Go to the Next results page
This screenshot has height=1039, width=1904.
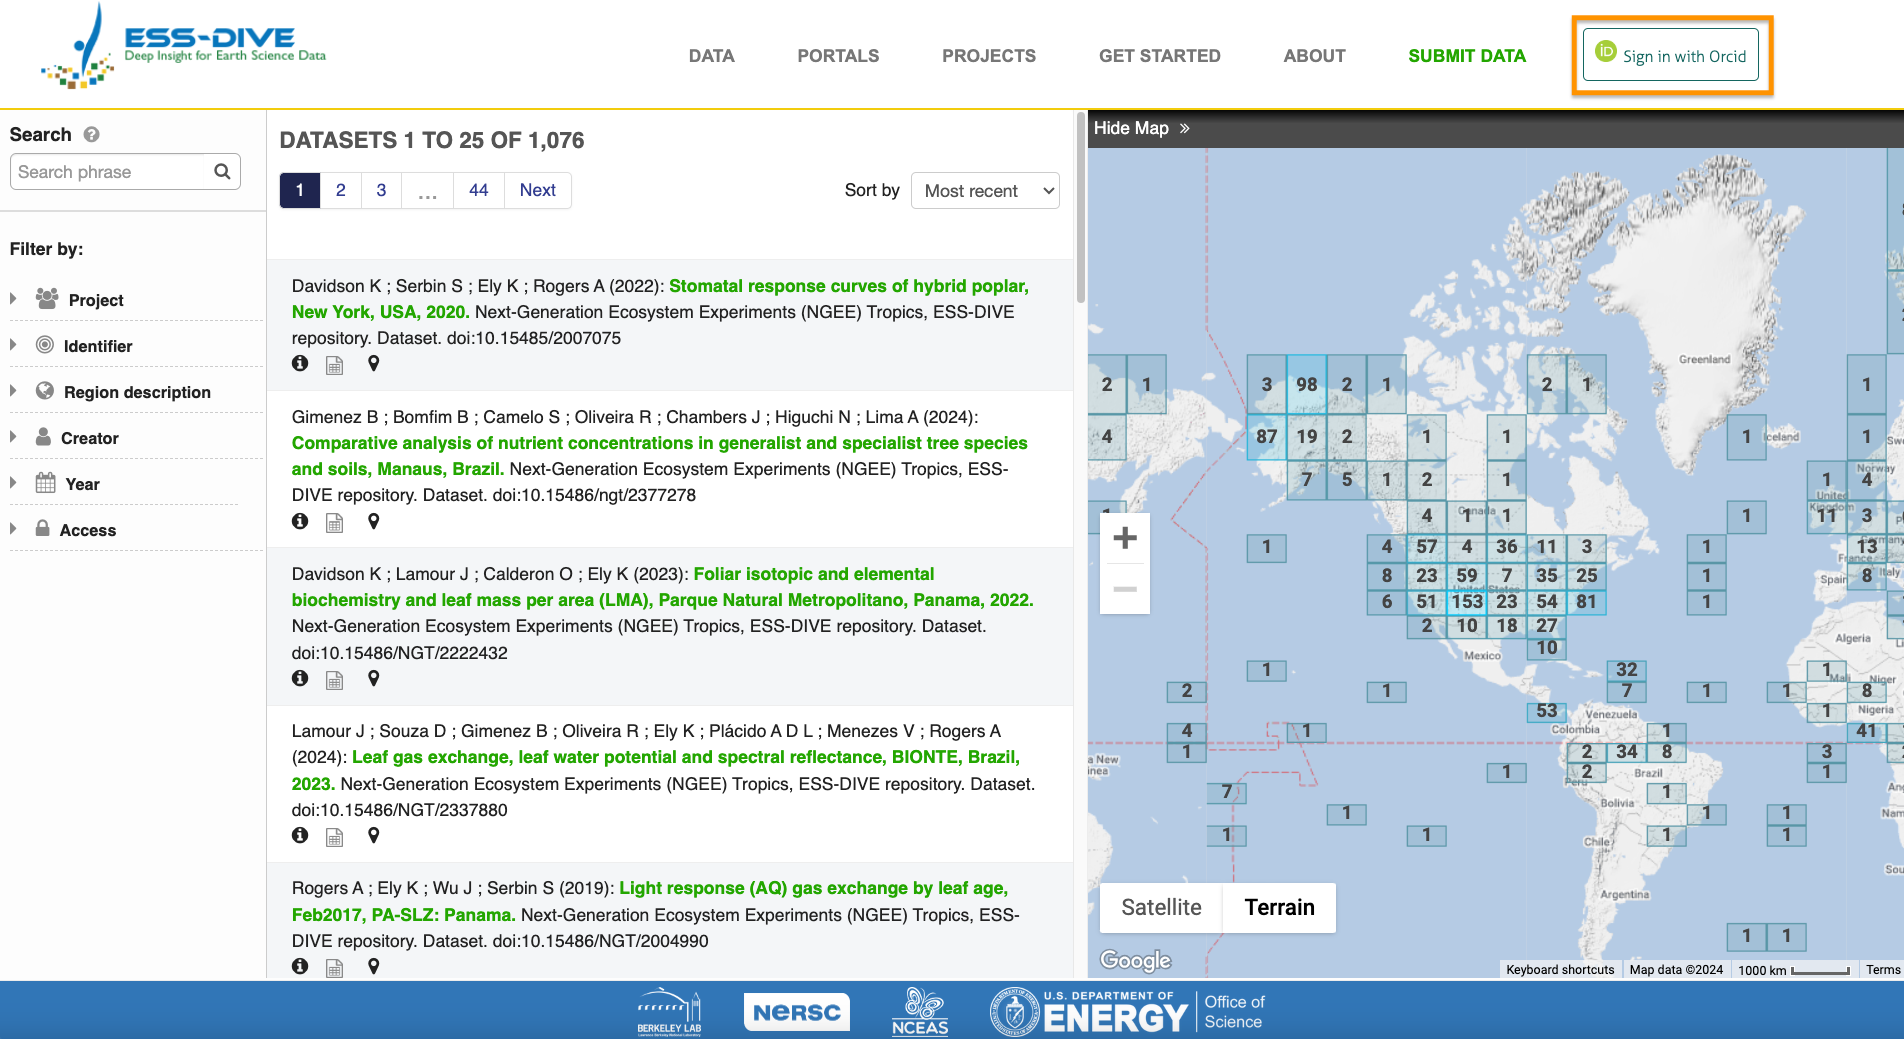tap(537, 190)
